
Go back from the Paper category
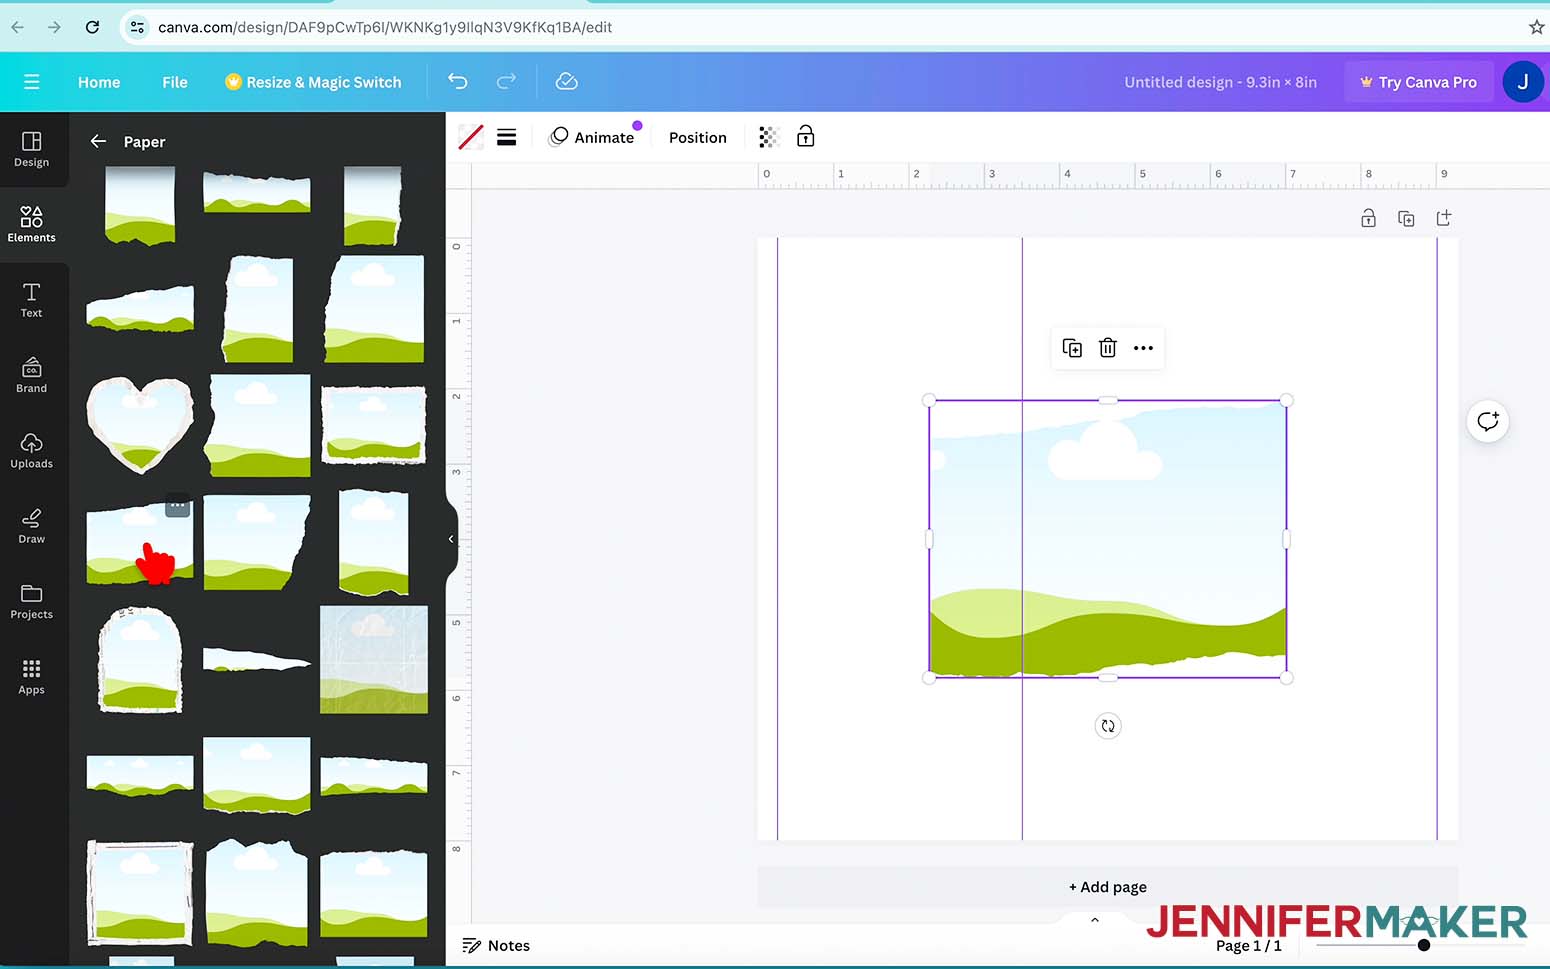pyautogui.click(x=98, y=142)
